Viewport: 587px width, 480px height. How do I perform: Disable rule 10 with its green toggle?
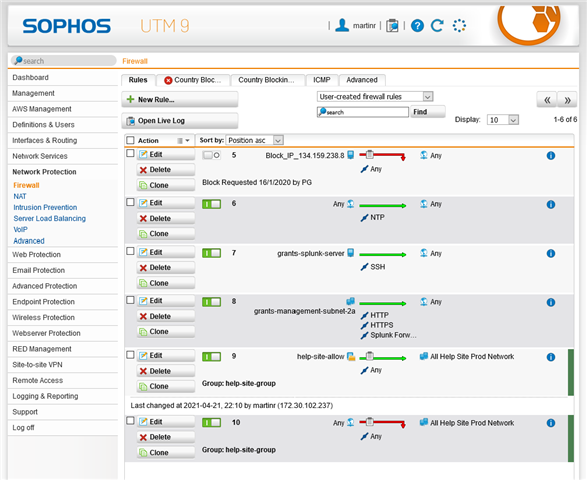click(212, 423)
